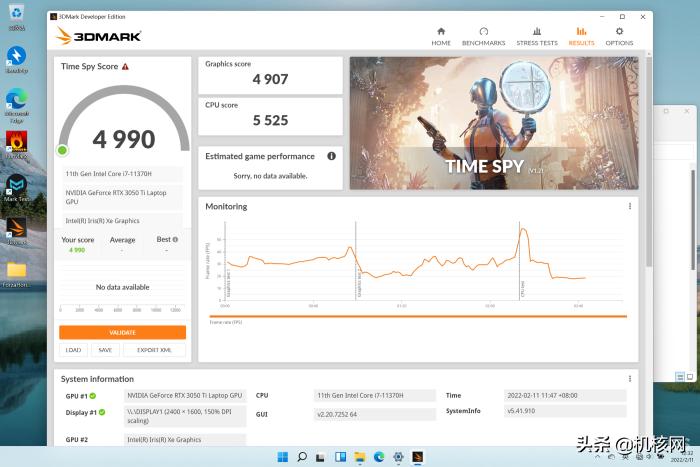Click the 3DMARK logo
The image size is (700, 467).
[x=99, y=36]
